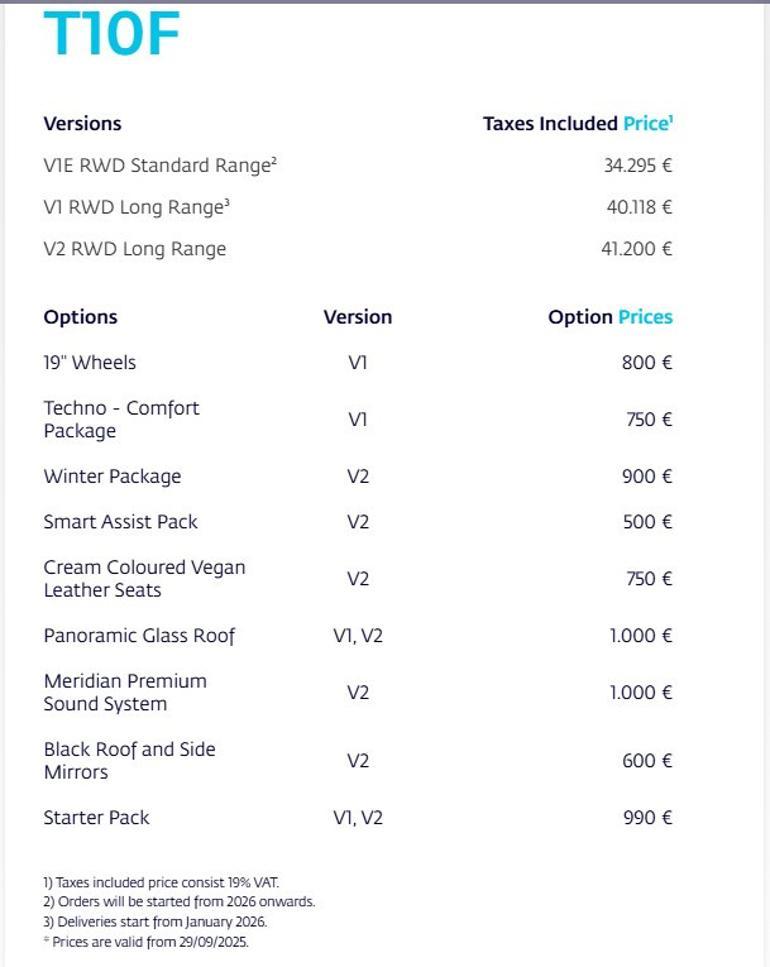Click the Starter Pack option
Viewport: 770px width, 967px height.
click(96, 817)
